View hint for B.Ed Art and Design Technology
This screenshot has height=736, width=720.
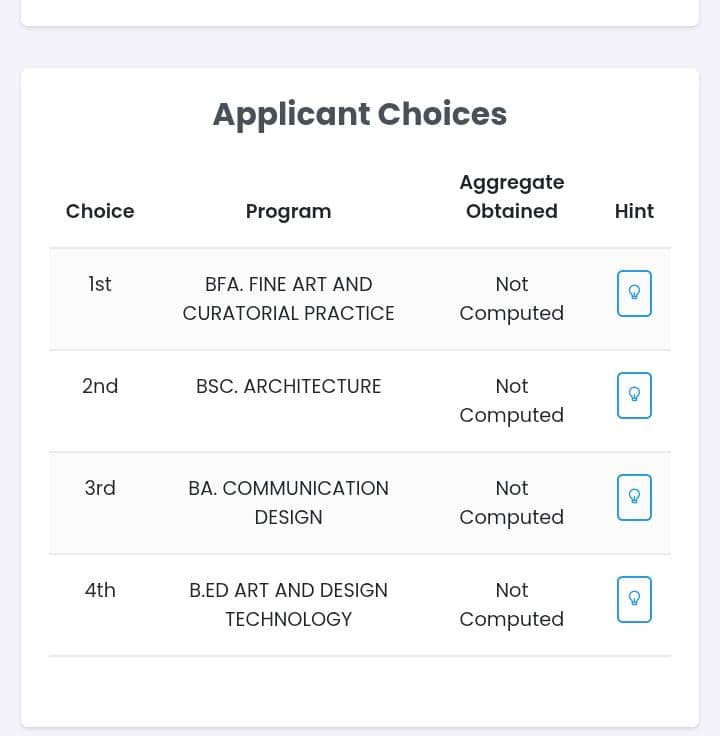click(634, 599)
